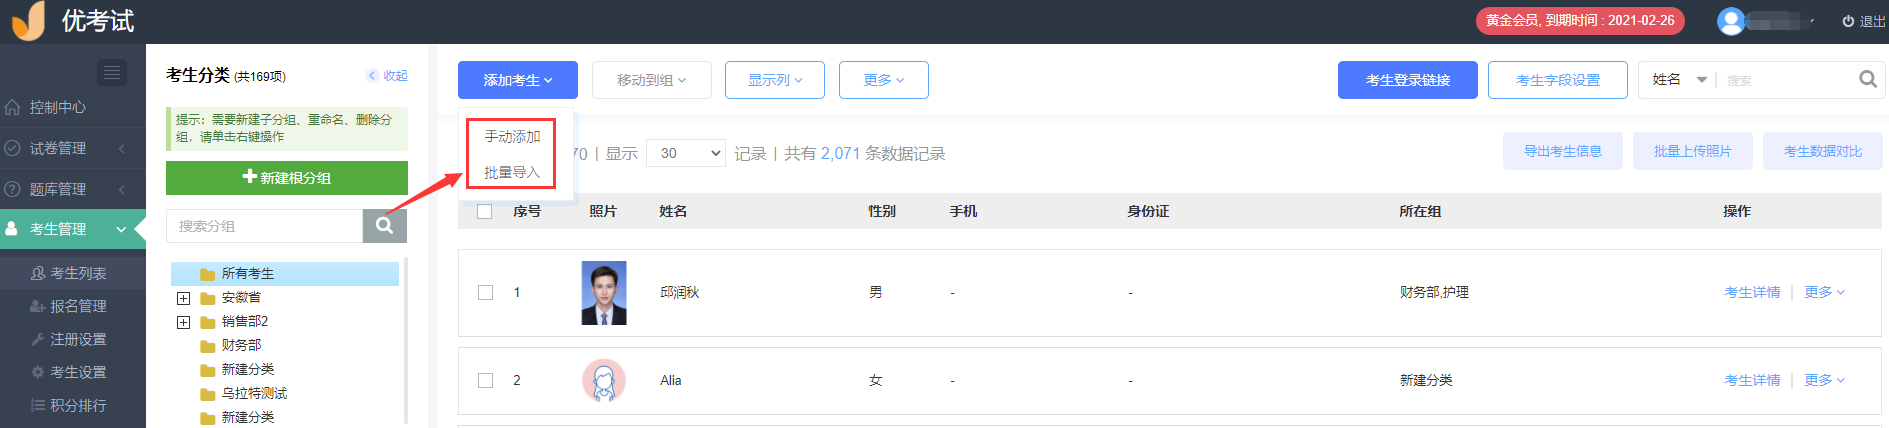1889x428 pixels.
Task: Click the 所有考生 folder icon
Action: coord(208,274)
